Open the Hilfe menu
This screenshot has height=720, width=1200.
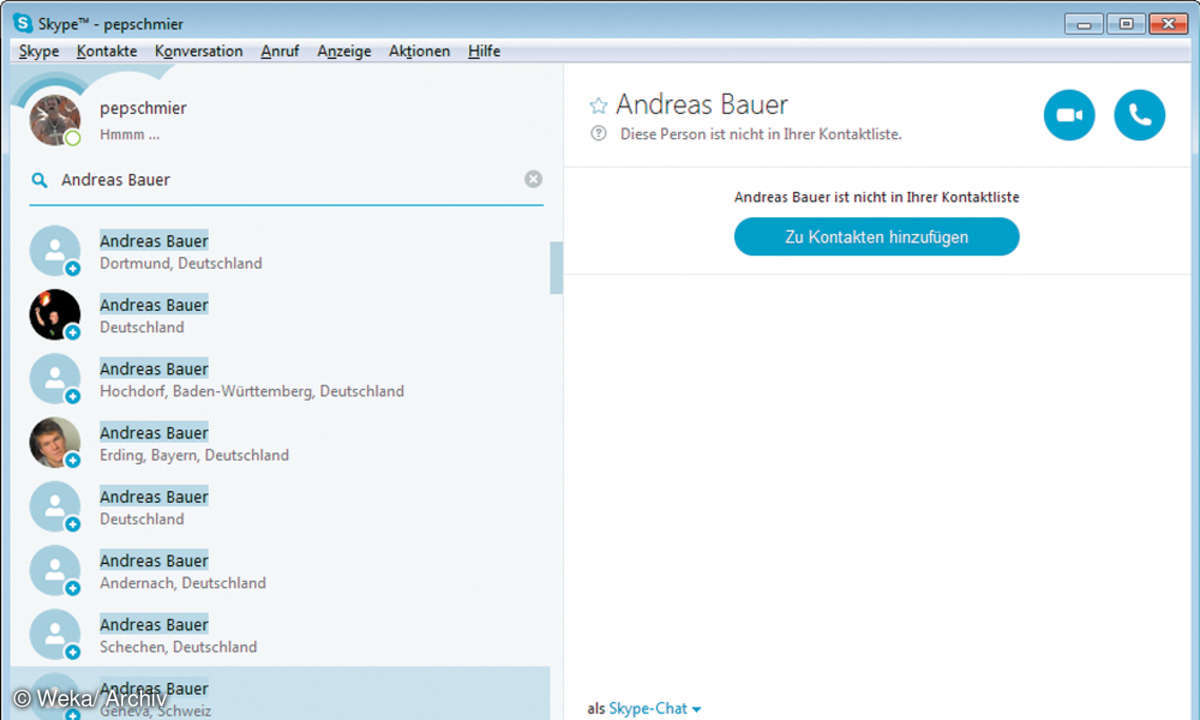[484, 51]
